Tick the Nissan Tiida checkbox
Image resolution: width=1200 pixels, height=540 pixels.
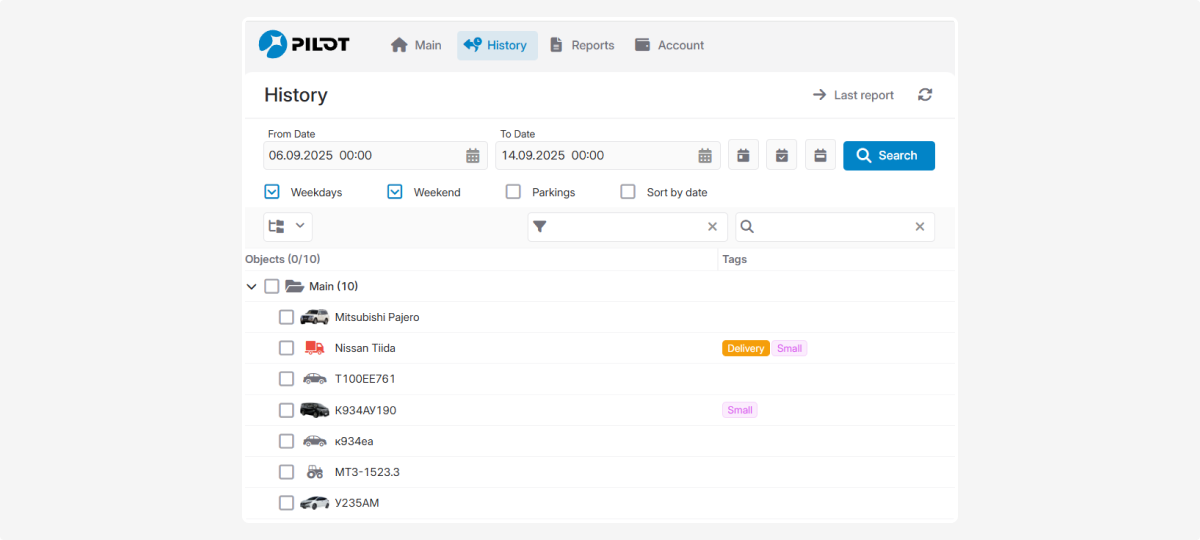(x=287, y=348)
